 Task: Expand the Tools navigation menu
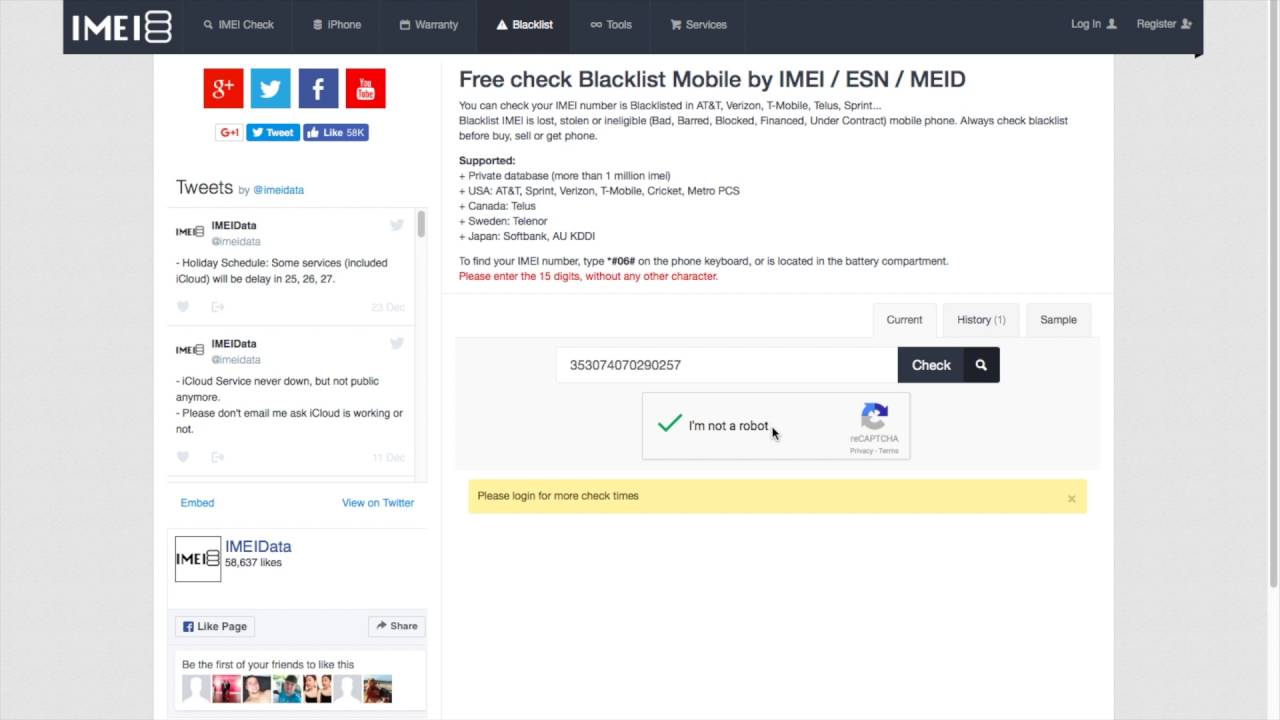pyautogui.click(x=611, y=25)
